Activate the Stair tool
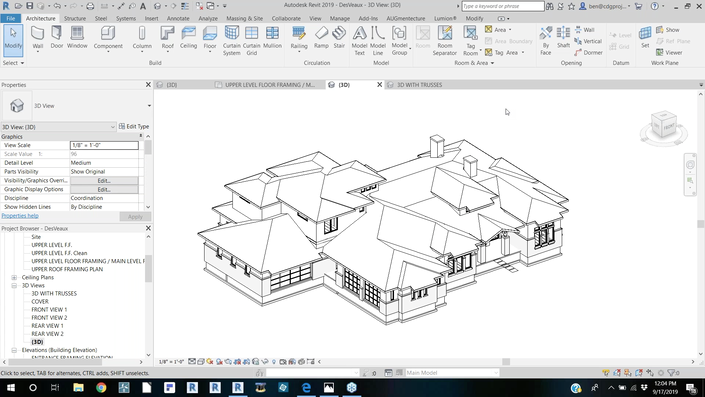 pyautogui.click(x=339, y=37)
